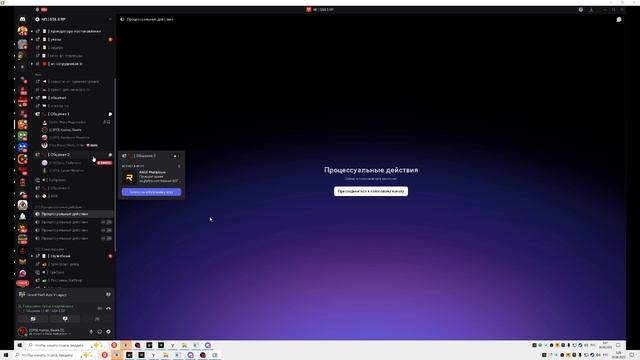This screenshot has width=640, height=360.
Task: Toggle headphones deafen in user panel
Action: tap(100, 331)
